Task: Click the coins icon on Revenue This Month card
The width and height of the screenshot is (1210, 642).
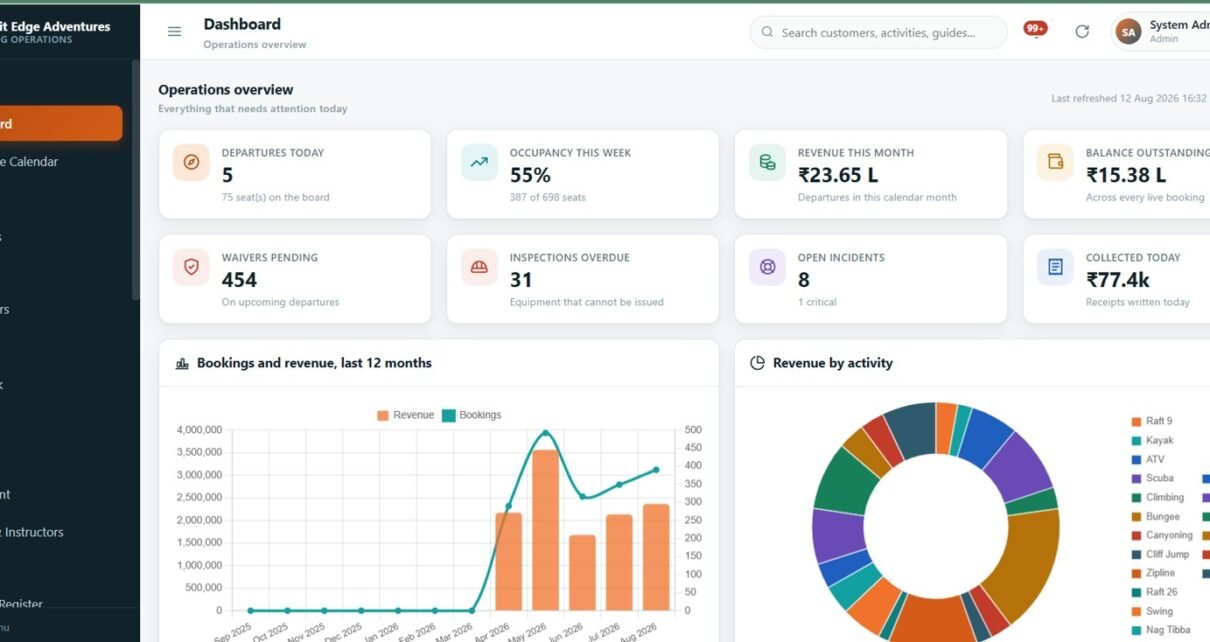Action: [767, 162]
